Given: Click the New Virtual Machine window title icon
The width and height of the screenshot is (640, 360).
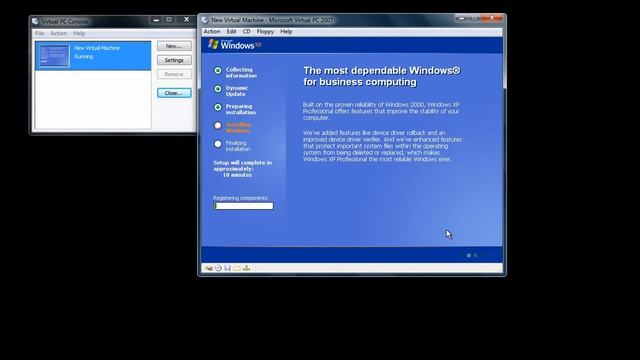Looking at the screenshot, I should (x=205, y=20).
